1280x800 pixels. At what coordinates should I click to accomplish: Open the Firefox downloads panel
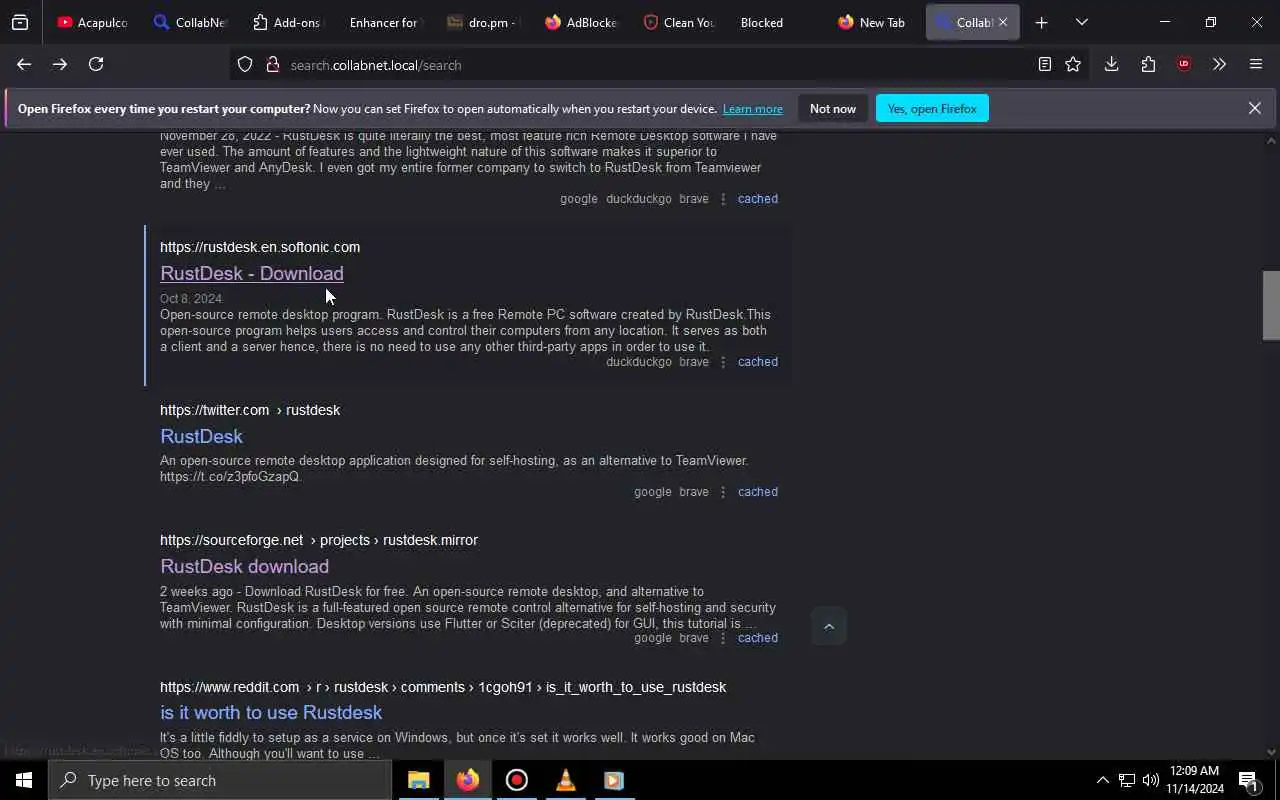tap(1111, 64)
